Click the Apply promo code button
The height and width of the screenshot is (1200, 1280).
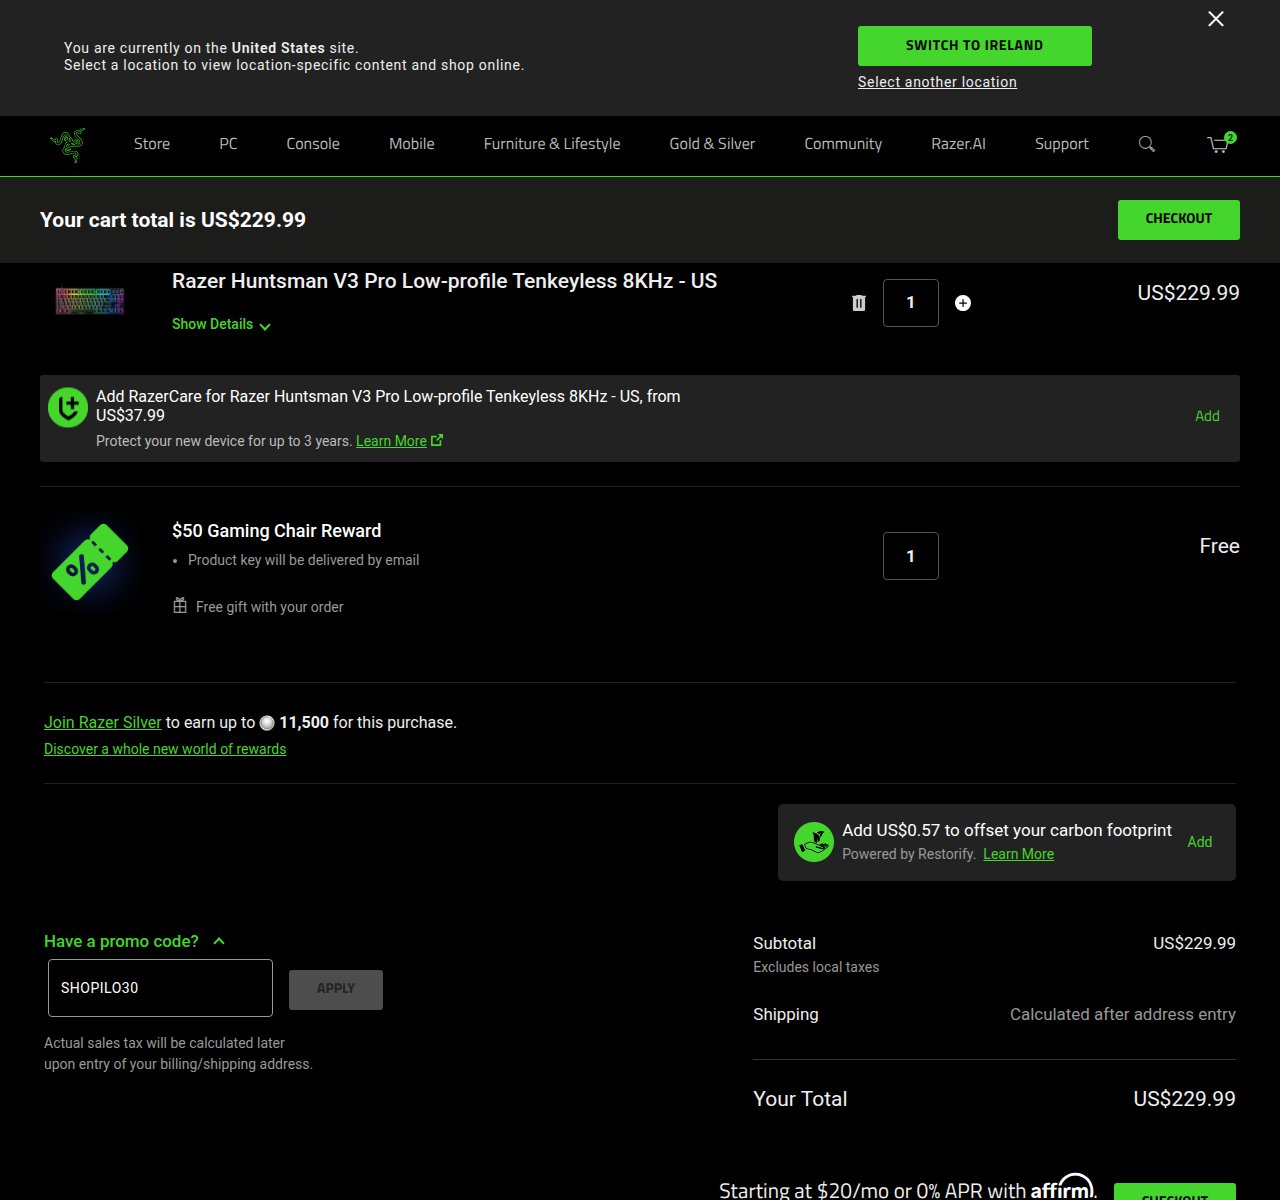(336, 989)
